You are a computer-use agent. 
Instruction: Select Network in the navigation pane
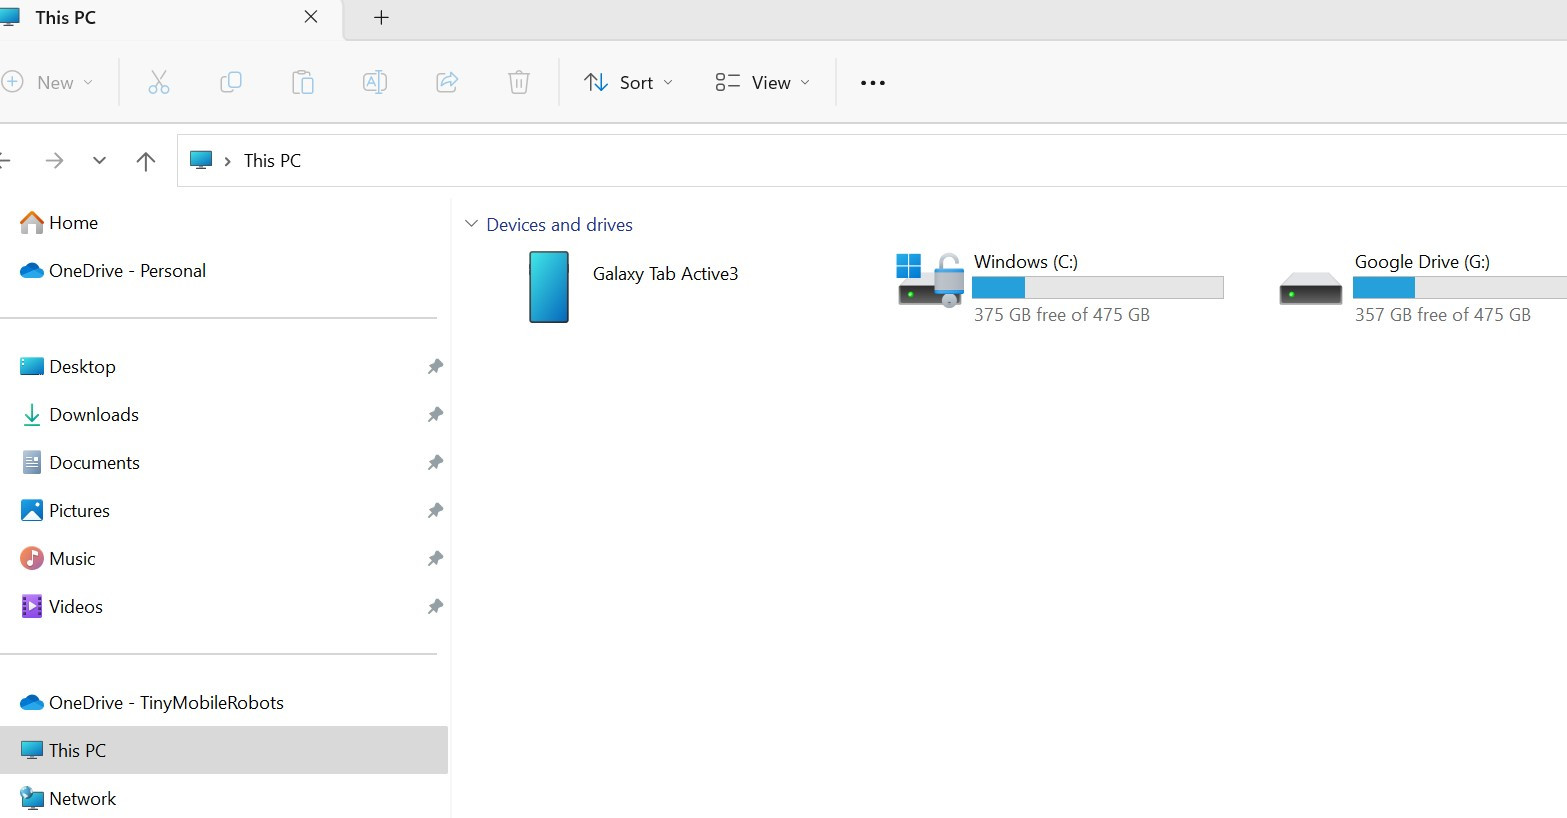tap(82, 799)
